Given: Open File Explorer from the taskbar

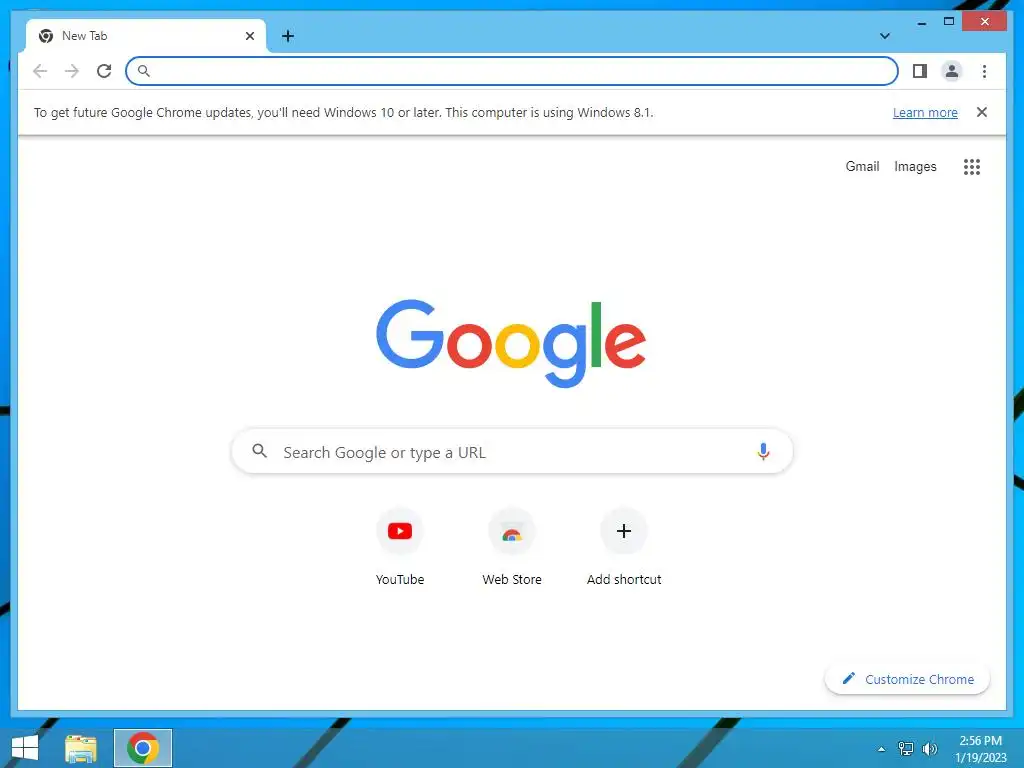Looking at the screenshot, I should (81, 748).
